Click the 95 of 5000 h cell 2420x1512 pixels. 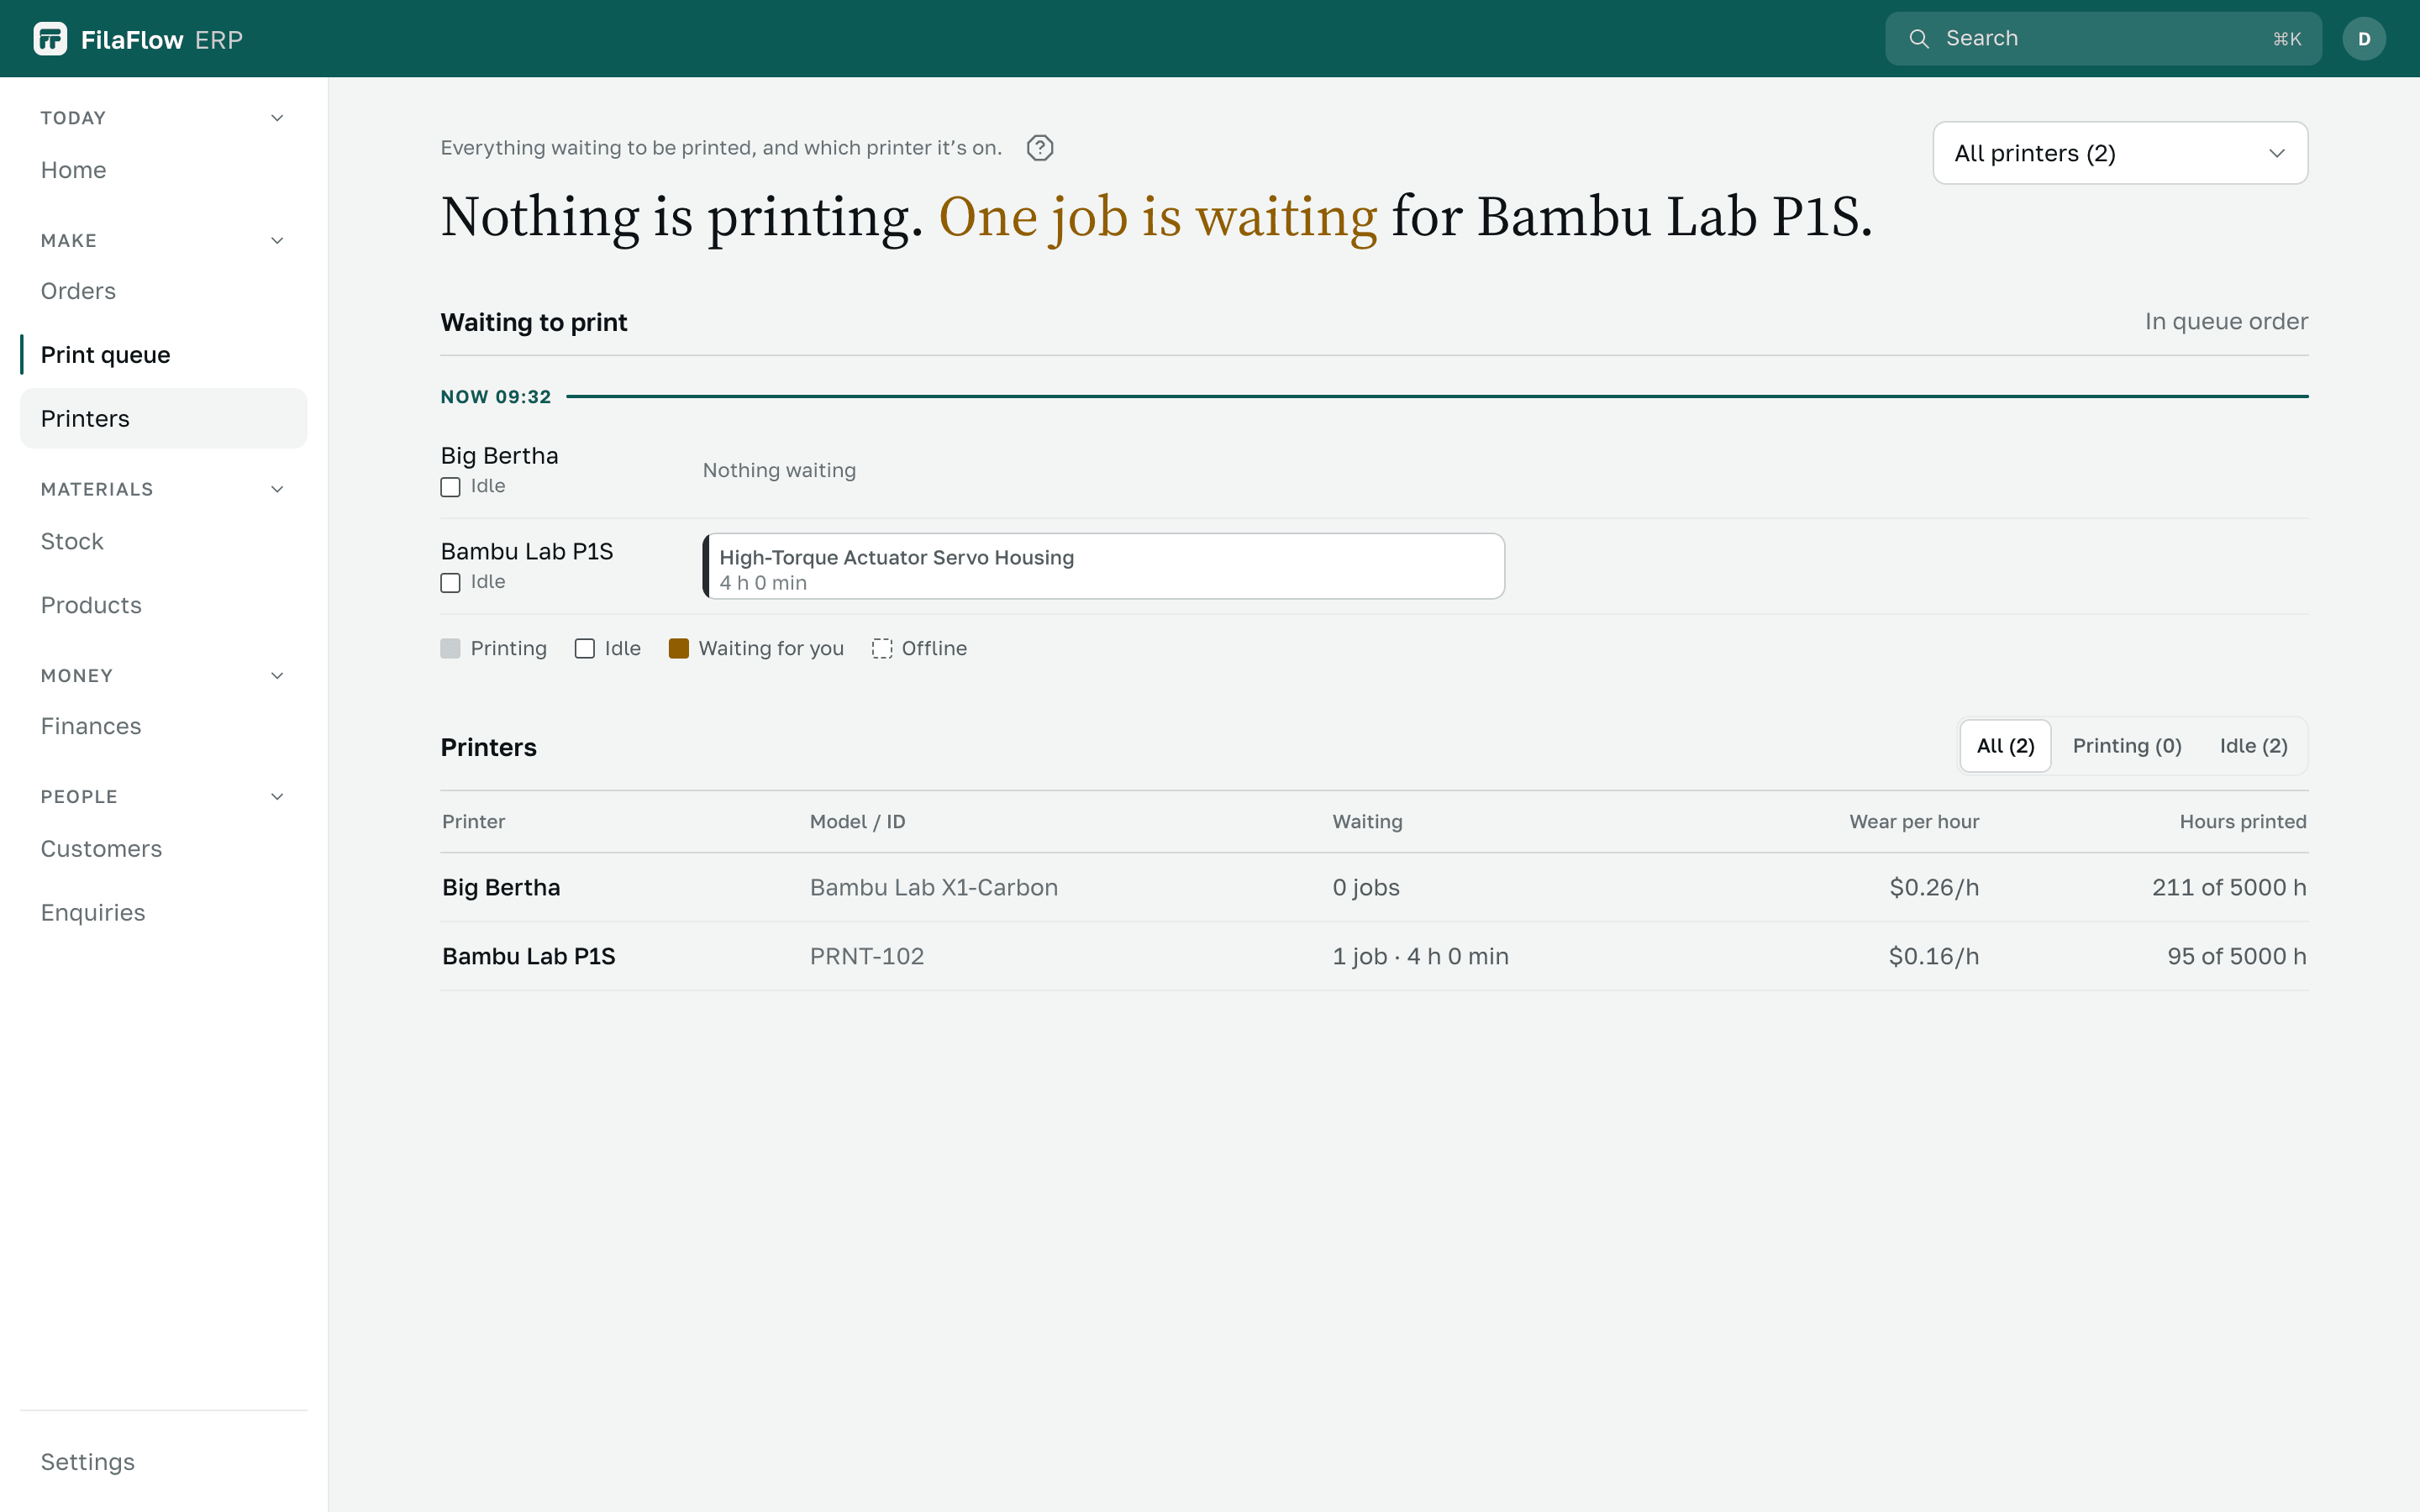pos(2237,956)
